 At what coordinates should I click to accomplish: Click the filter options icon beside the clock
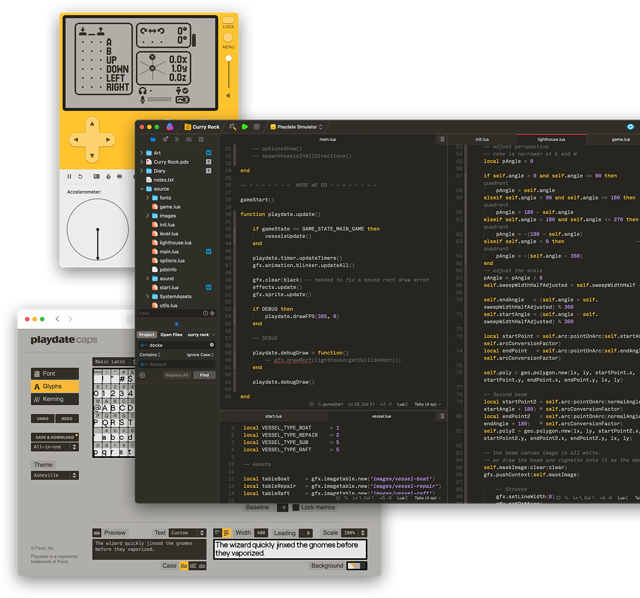pyautogui.click(x=212, y=313)
